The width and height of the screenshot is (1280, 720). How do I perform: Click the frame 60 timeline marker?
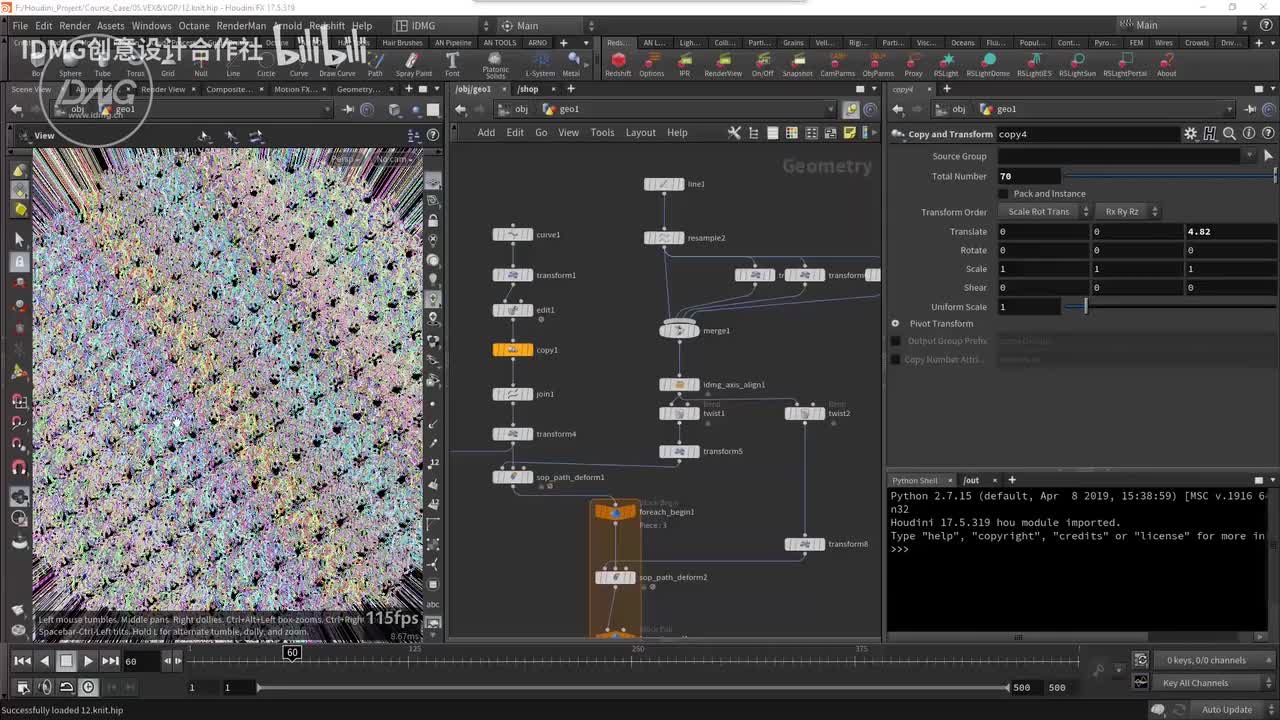pyautogui.click(x=292, y=653)
